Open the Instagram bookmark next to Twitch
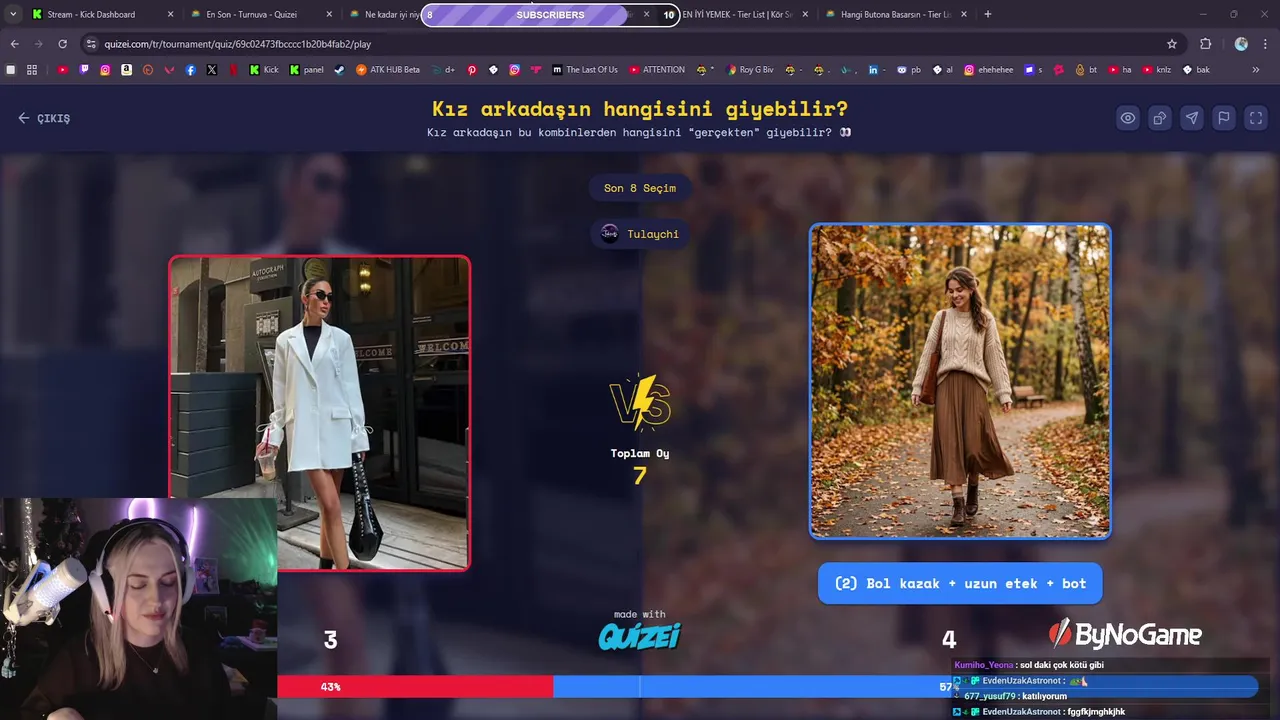 pyautogui.click(x=105, y=70)
